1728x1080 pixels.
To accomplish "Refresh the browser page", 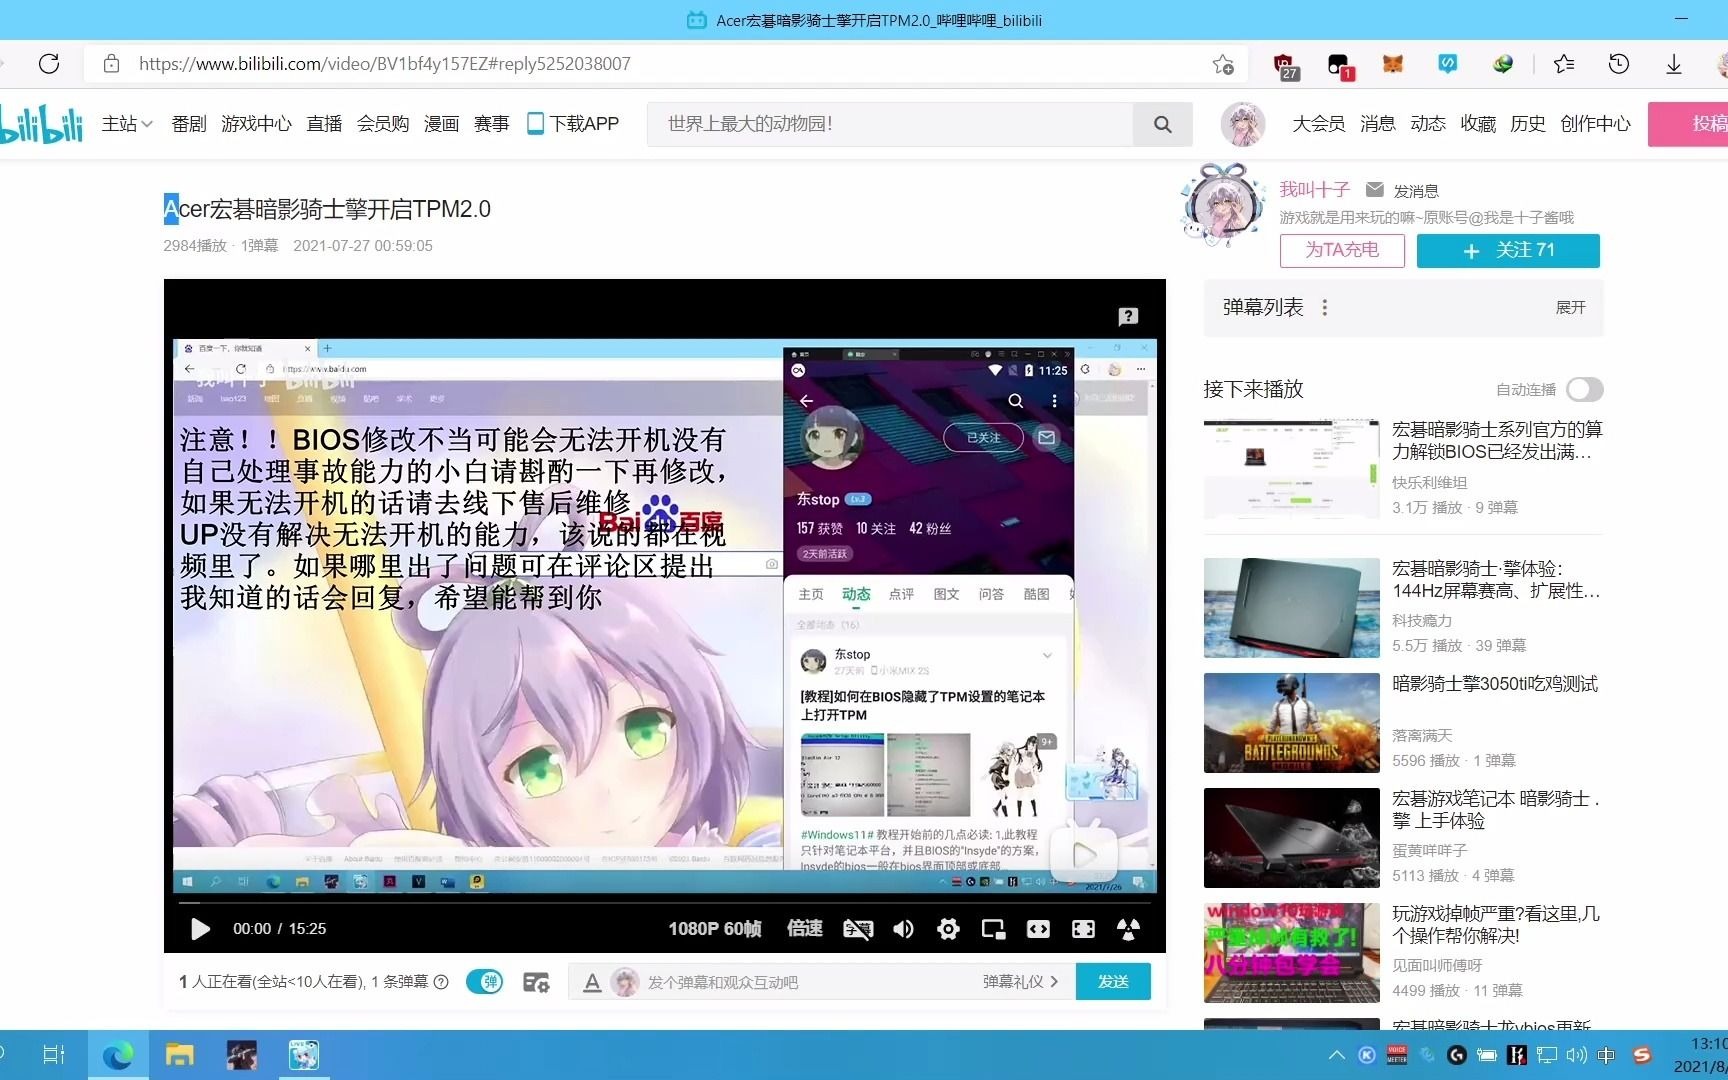I will 49,64.
